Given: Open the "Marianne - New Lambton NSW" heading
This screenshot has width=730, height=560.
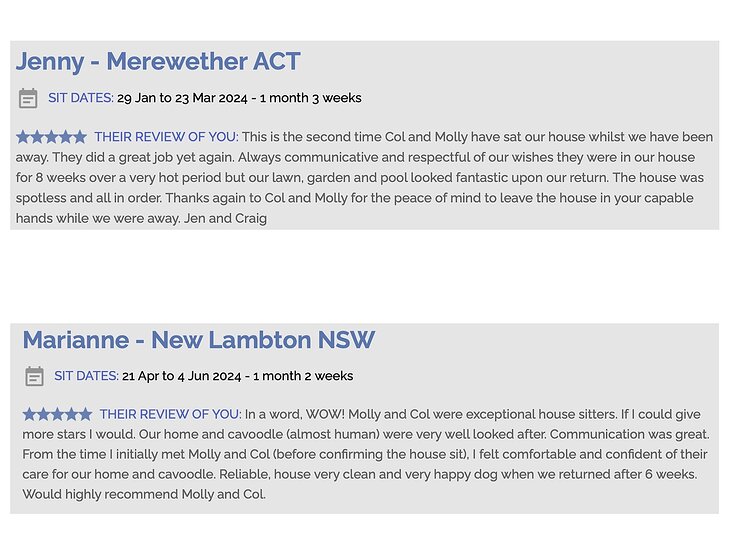Looking at the screenshot, I should (198, 340).
